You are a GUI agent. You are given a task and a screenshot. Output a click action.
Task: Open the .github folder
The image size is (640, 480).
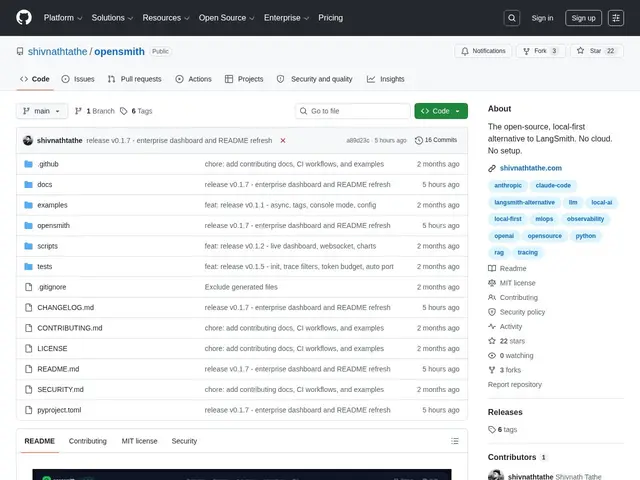pyautogui.click(x=48, y=164)
